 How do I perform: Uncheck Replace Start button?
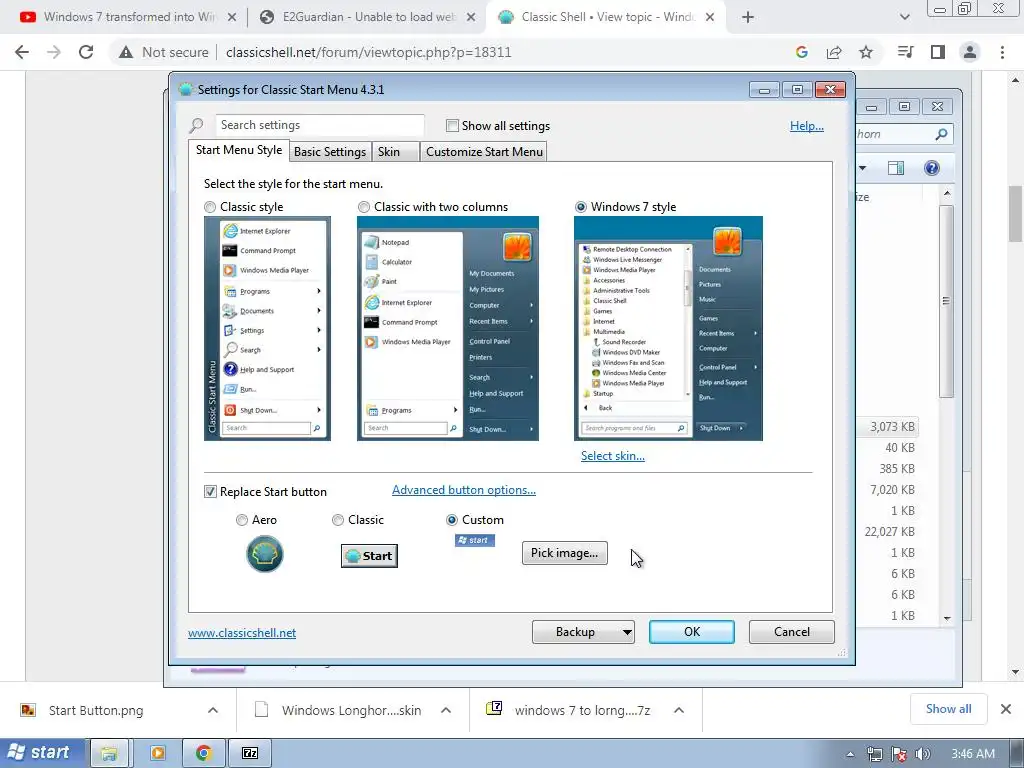(210, 492)
